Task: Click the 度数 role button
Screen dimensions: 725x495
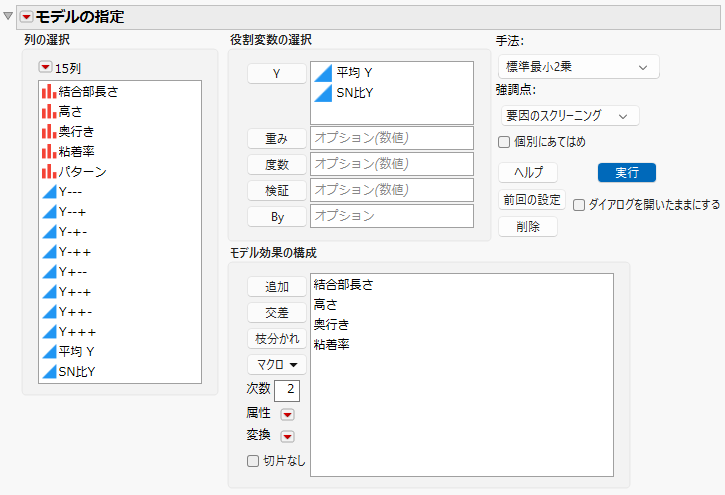Action: [x=276, y=165]
